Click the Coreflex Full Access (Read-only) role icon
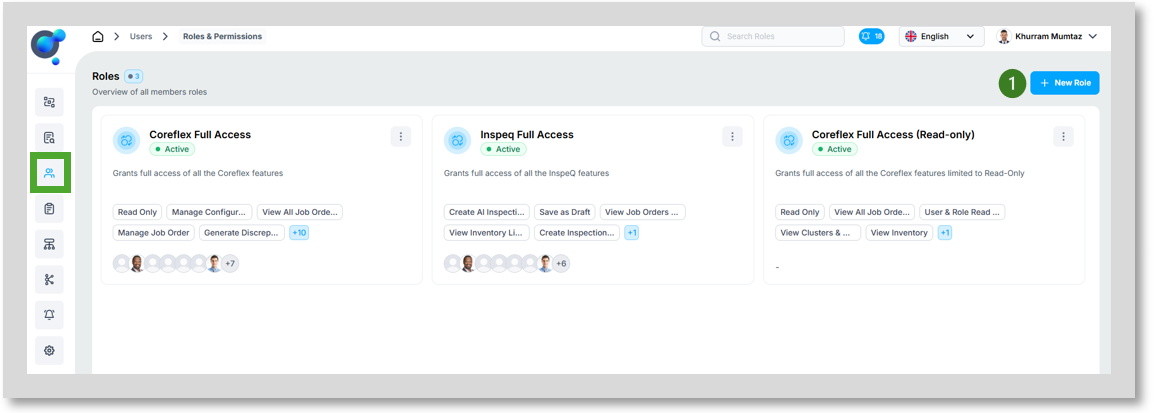Viewport: 1154px width, 413px height. (x=789, y=141)
